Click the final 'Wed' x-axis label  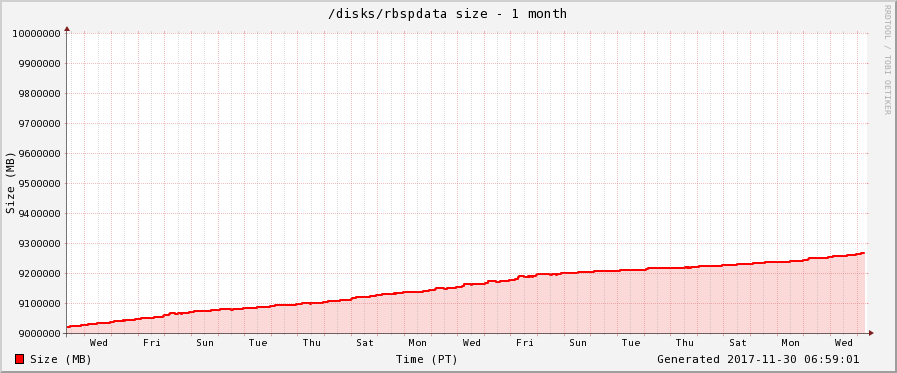coord(844,343)
